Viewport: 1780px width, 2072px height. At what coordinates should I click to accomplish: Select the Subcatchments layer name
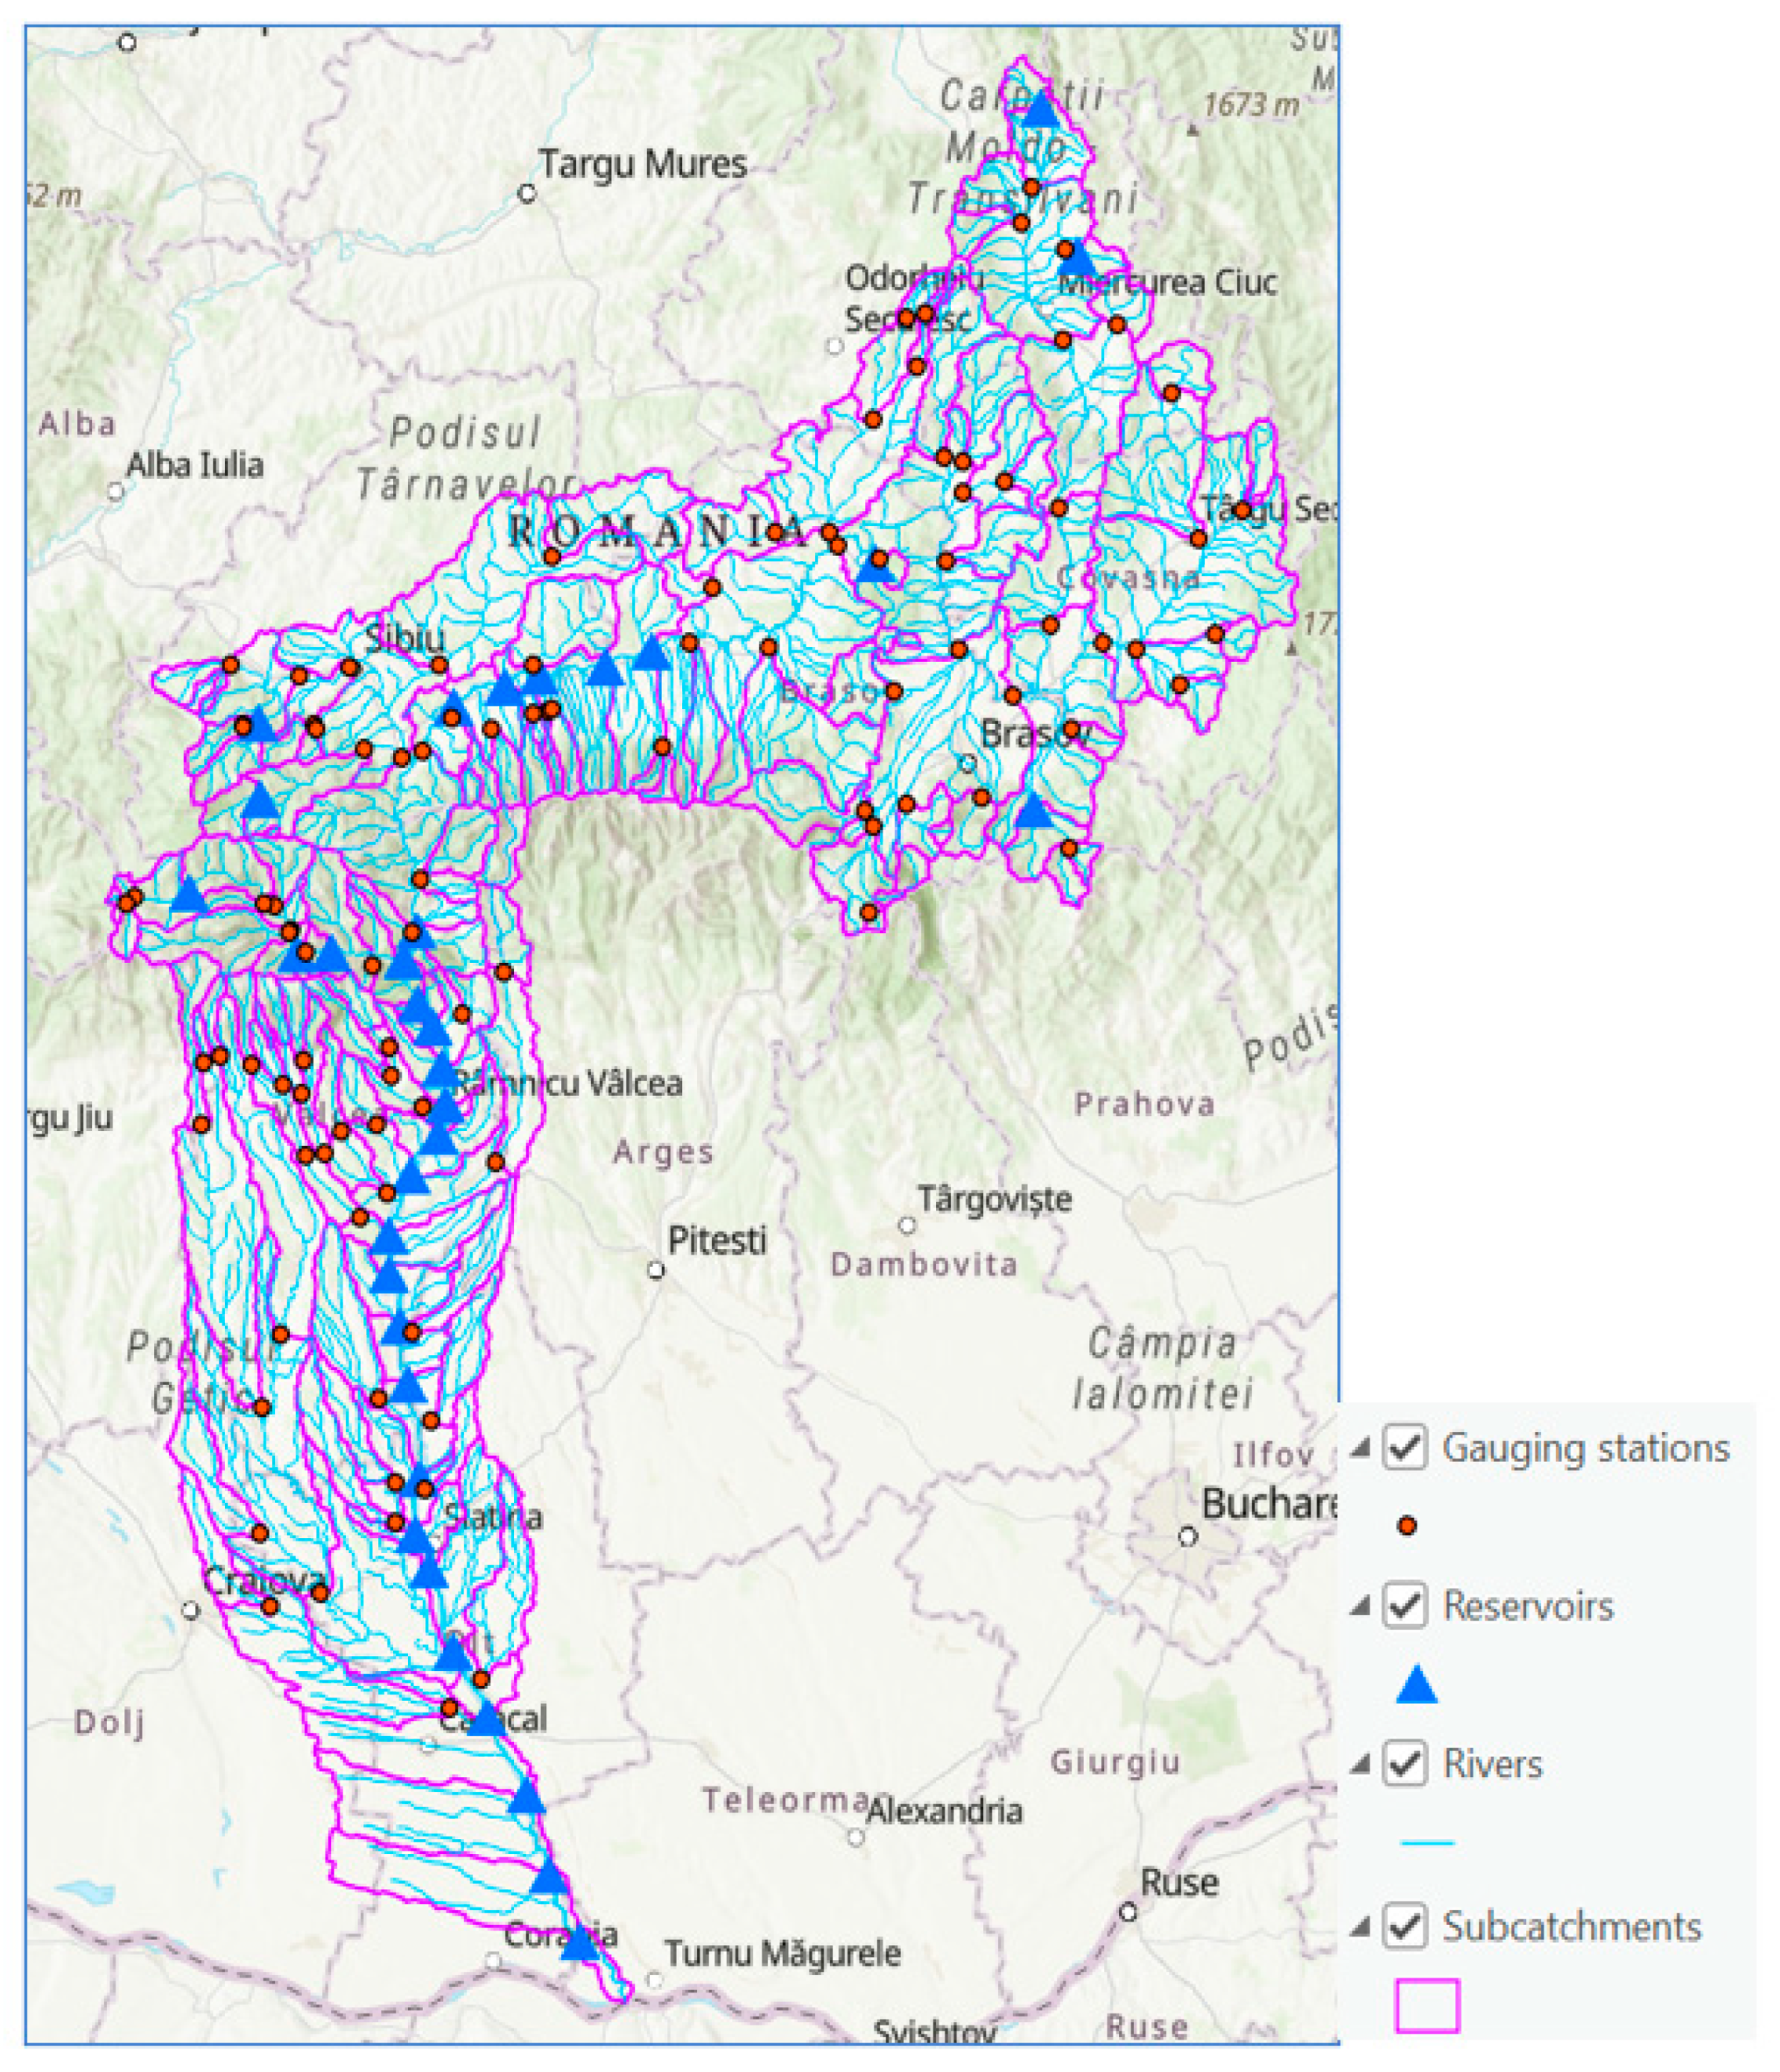click(1571, 1926)
